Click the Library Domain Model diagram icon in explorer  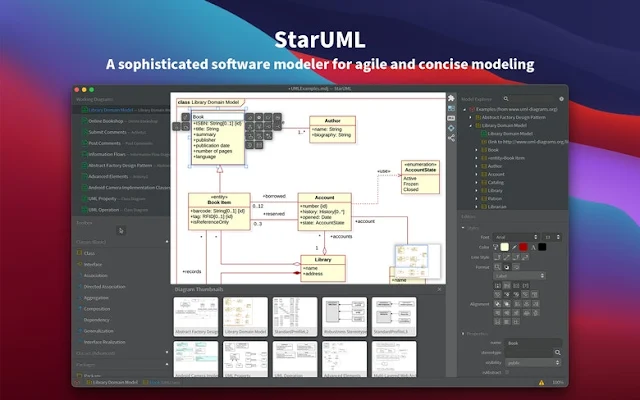click(484, 133)
